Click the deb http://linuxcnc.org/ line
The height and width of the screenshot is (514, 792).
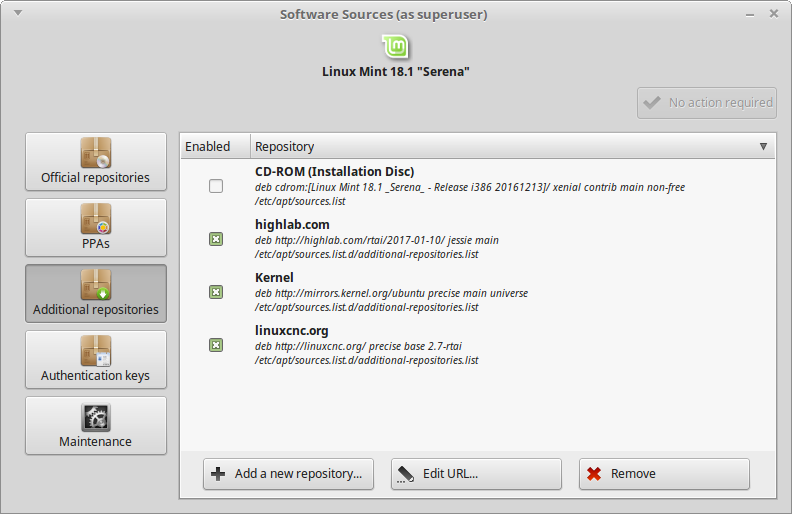(358, 346)
